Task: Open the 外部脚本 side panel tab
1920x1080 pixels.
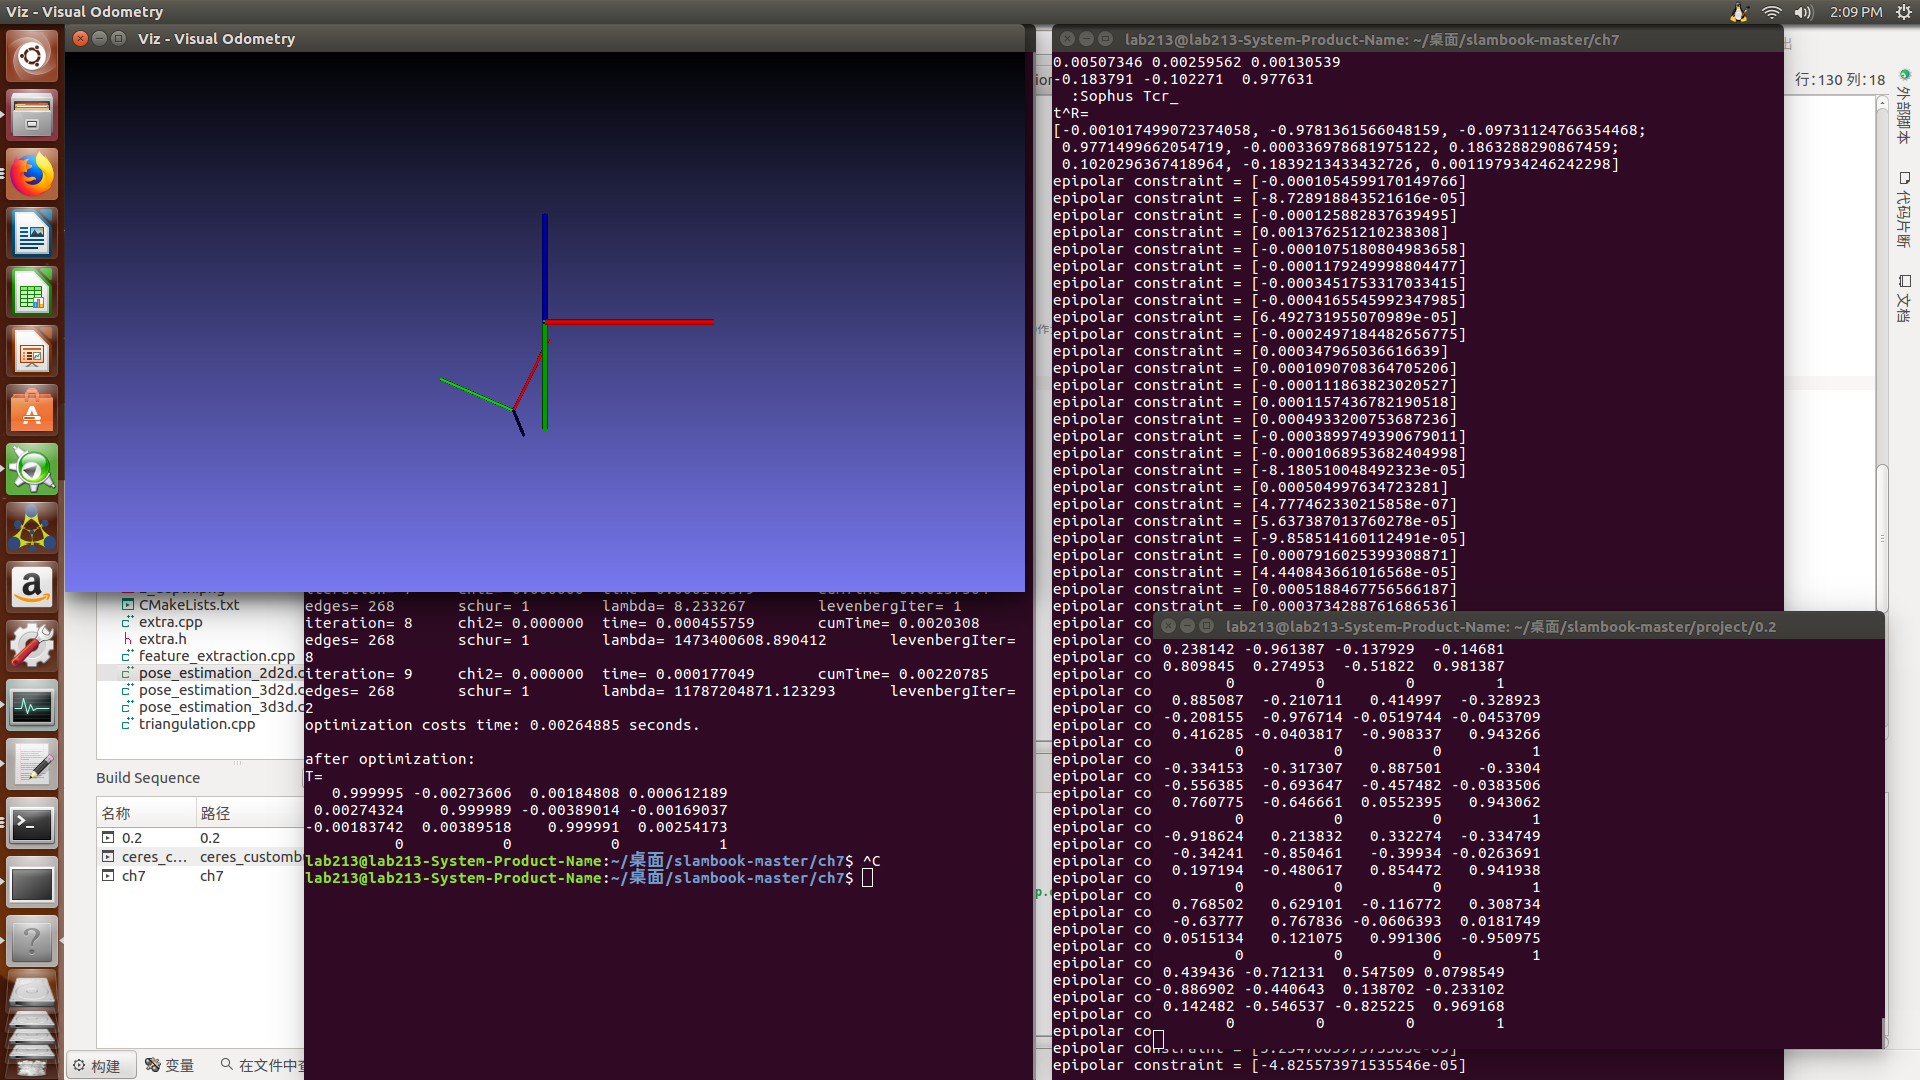Action: pos(1903,108)
